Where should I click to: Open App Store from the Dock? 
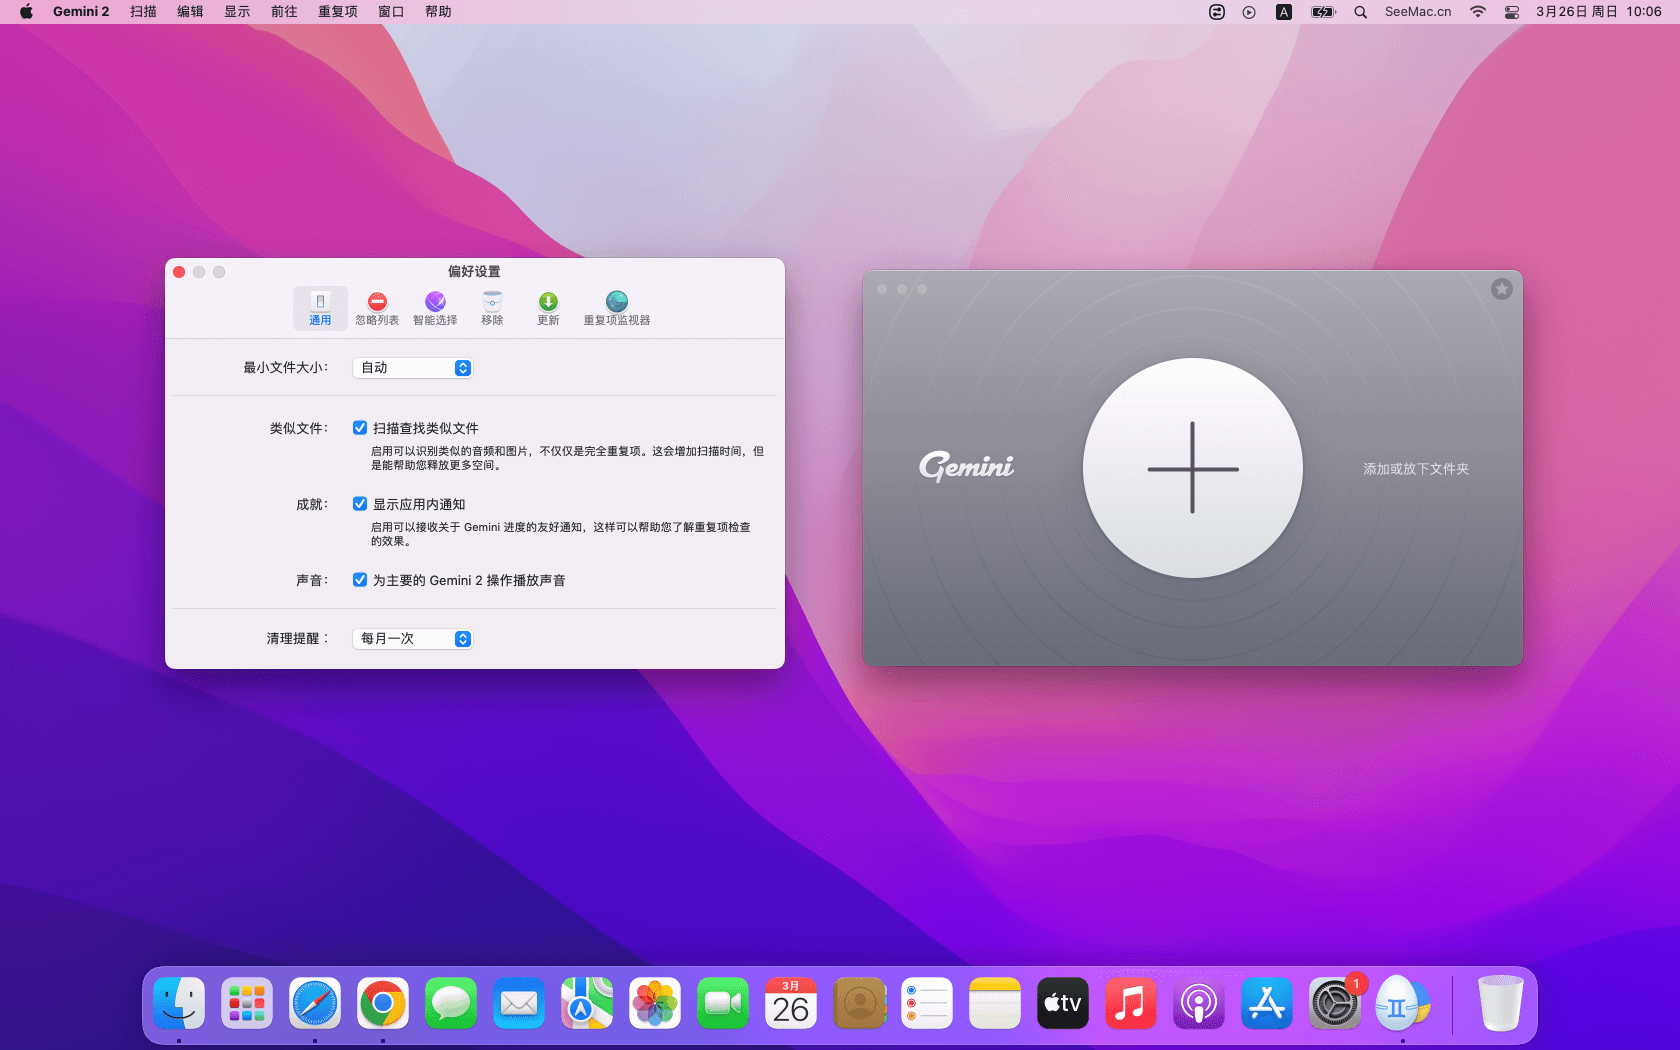[x=1267, y=1003]
